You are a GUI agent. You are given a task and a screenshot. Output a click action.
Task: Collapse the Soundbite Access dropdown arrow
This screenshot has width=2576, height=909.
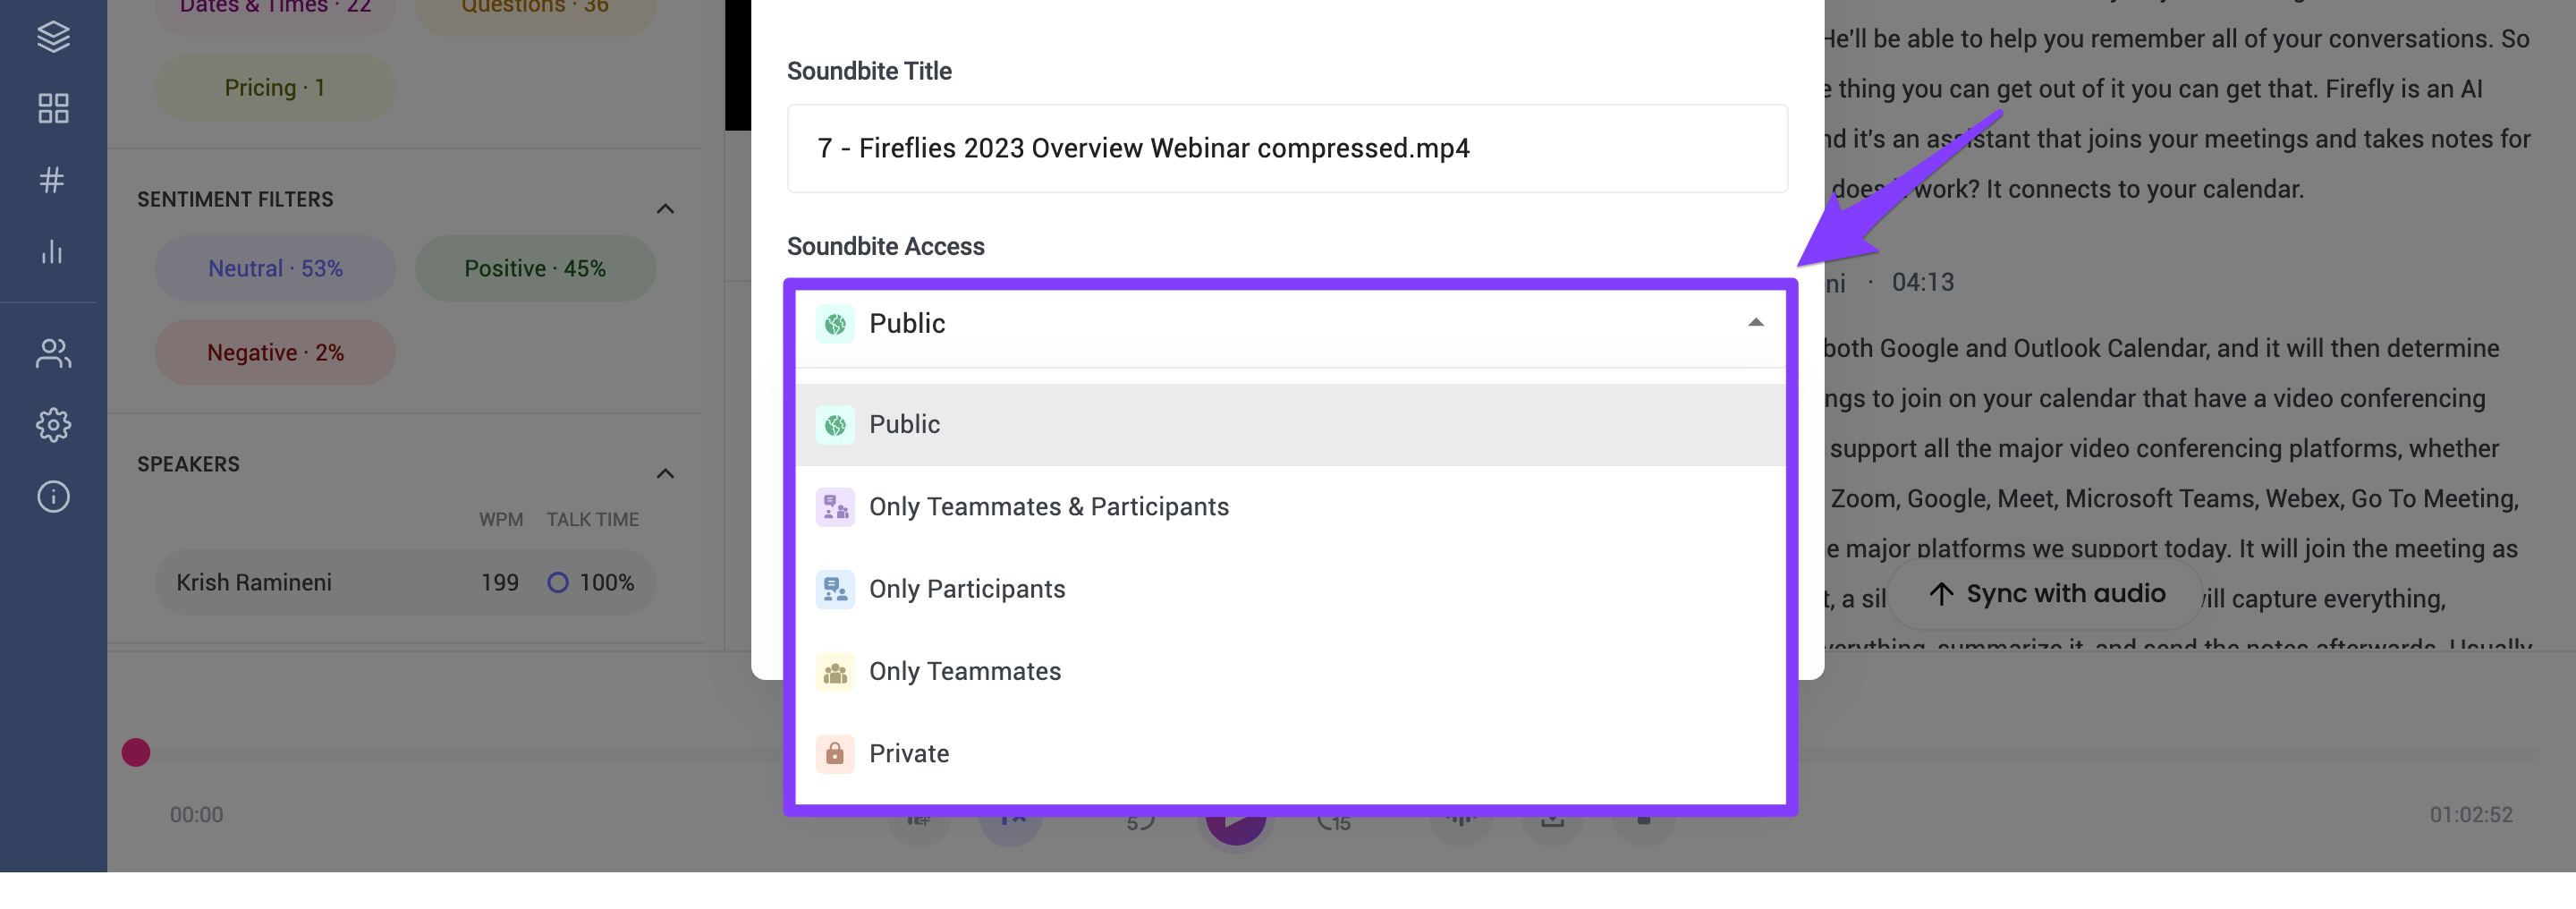[1755, 323]
